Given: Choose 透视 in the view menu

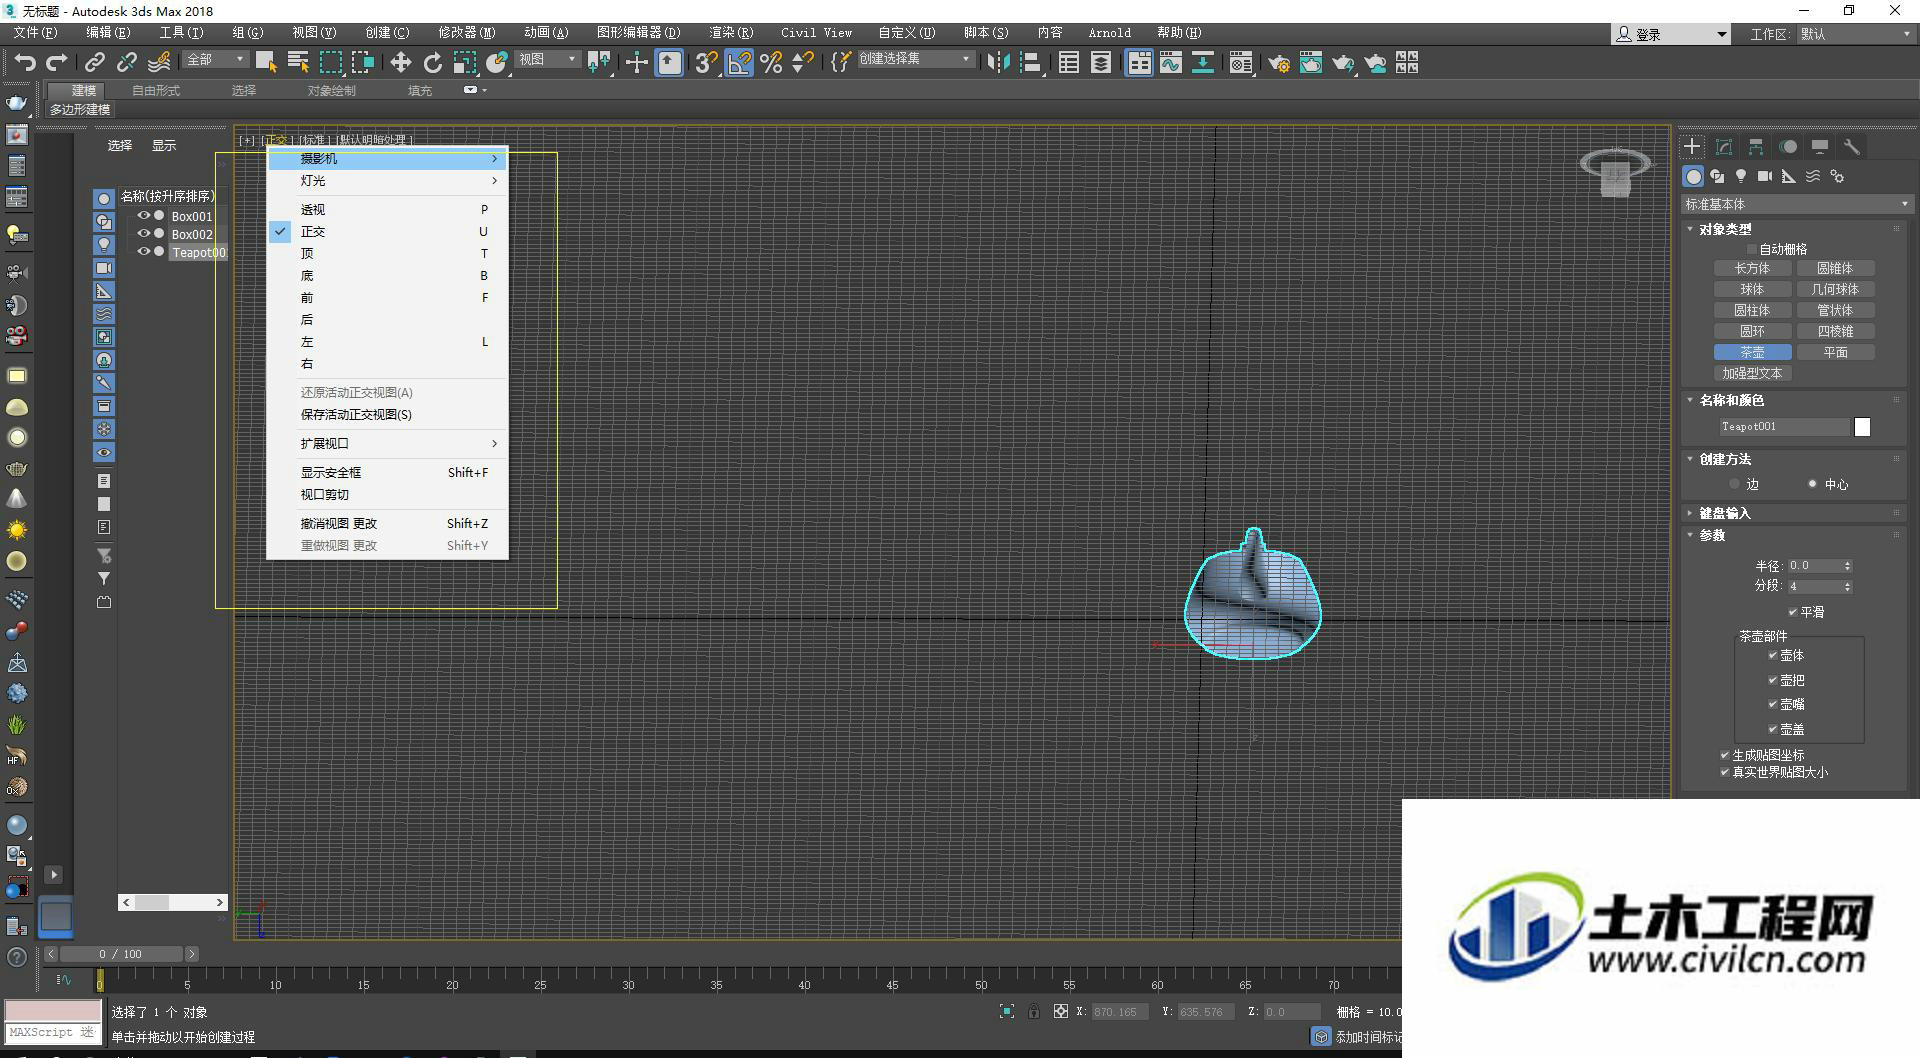Looking at the screenshot, I should pos(388,210).
